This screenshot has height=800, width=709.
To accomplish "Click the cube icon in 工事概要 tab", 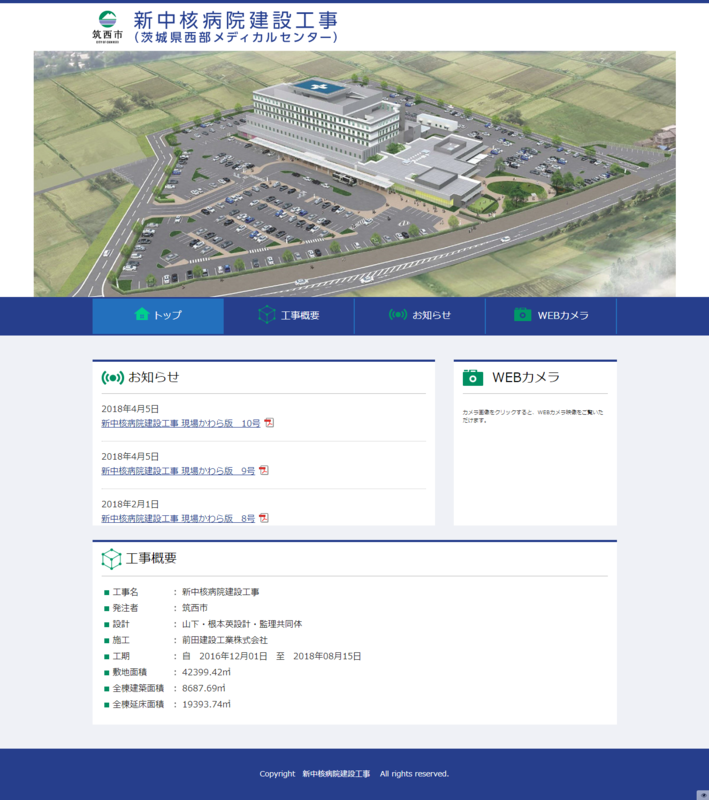I will click(267, 315).
